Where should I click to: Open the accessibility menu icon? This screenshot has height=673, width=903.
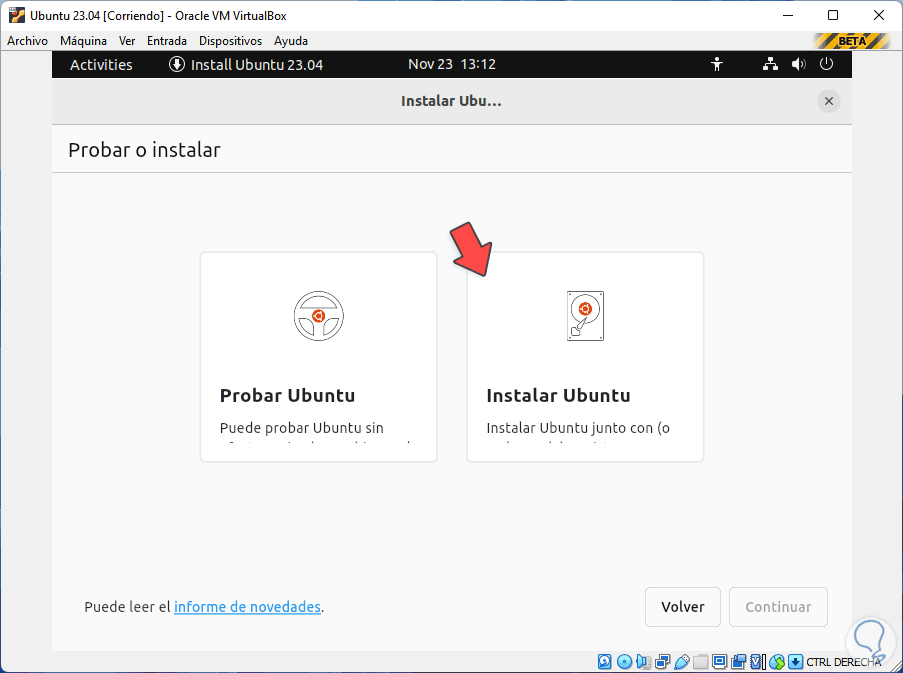point(717,64)
